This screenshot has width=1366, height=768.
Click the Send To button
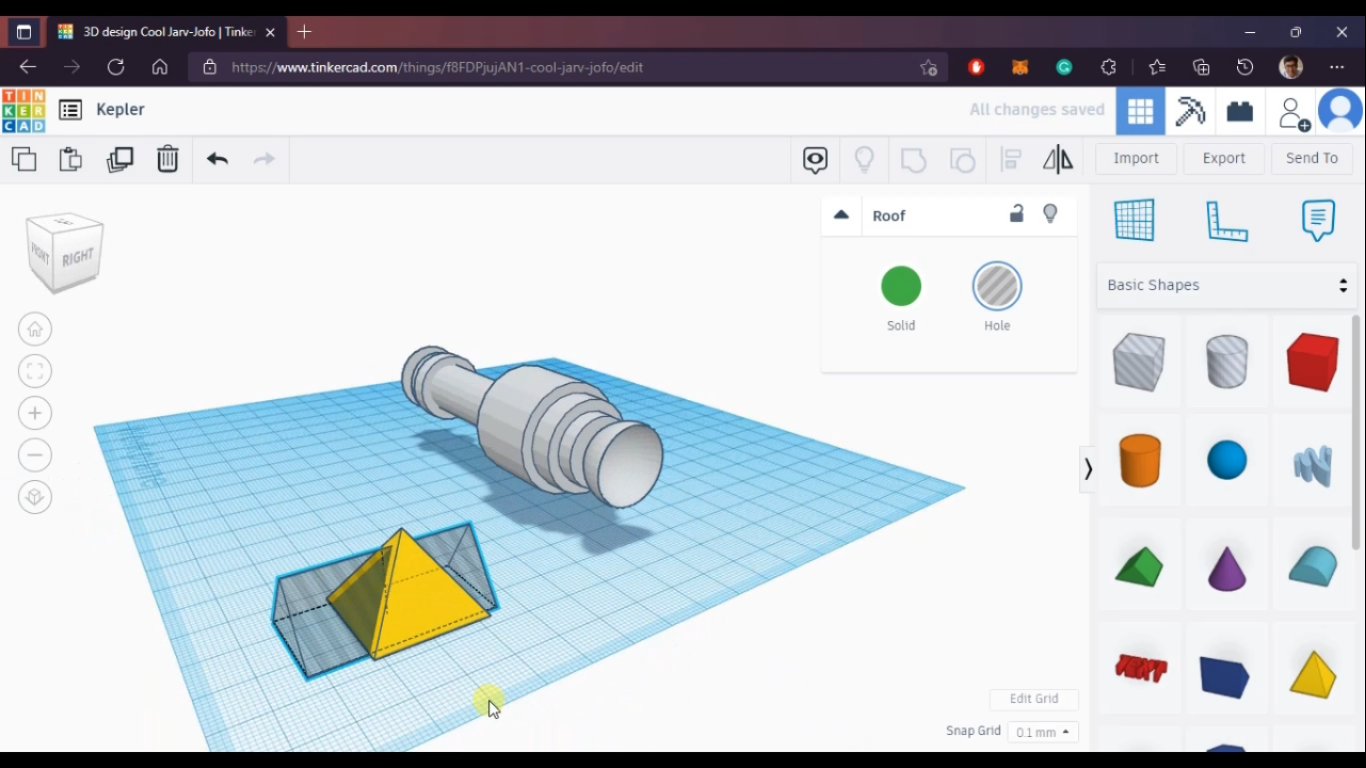1312,158
